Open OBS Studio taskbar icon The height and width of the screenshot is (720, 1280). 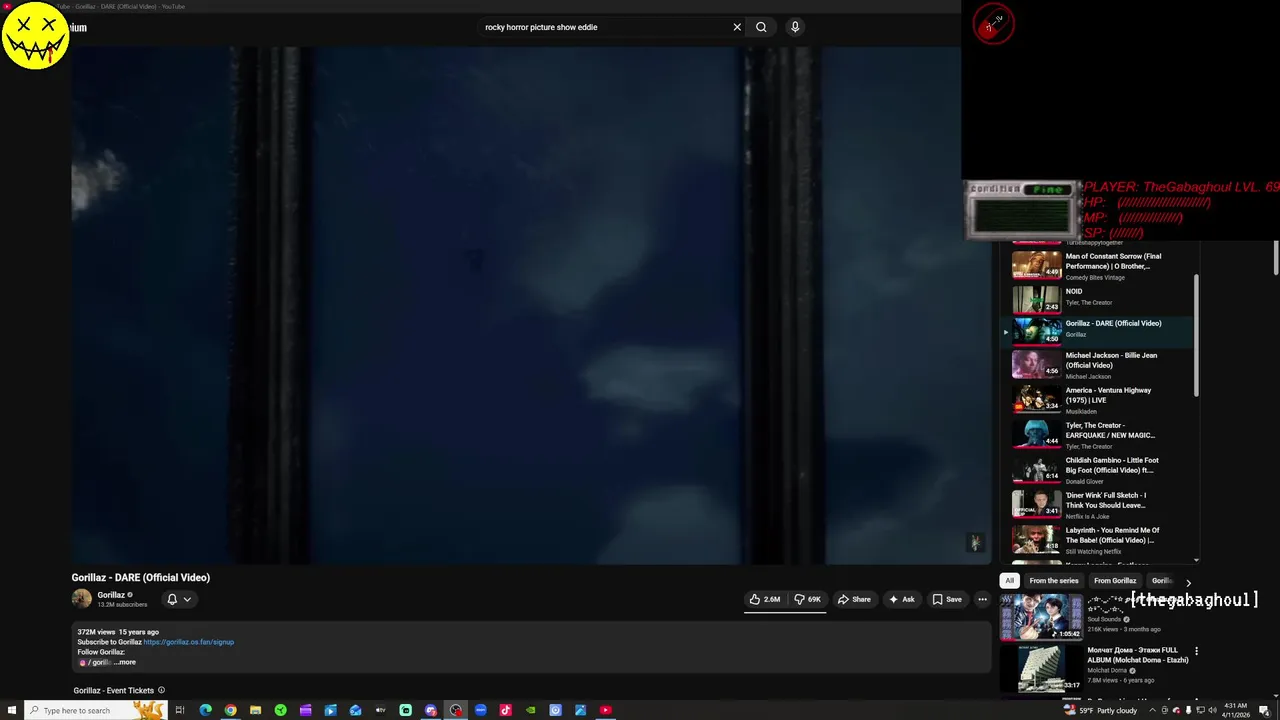click(455, 710)
